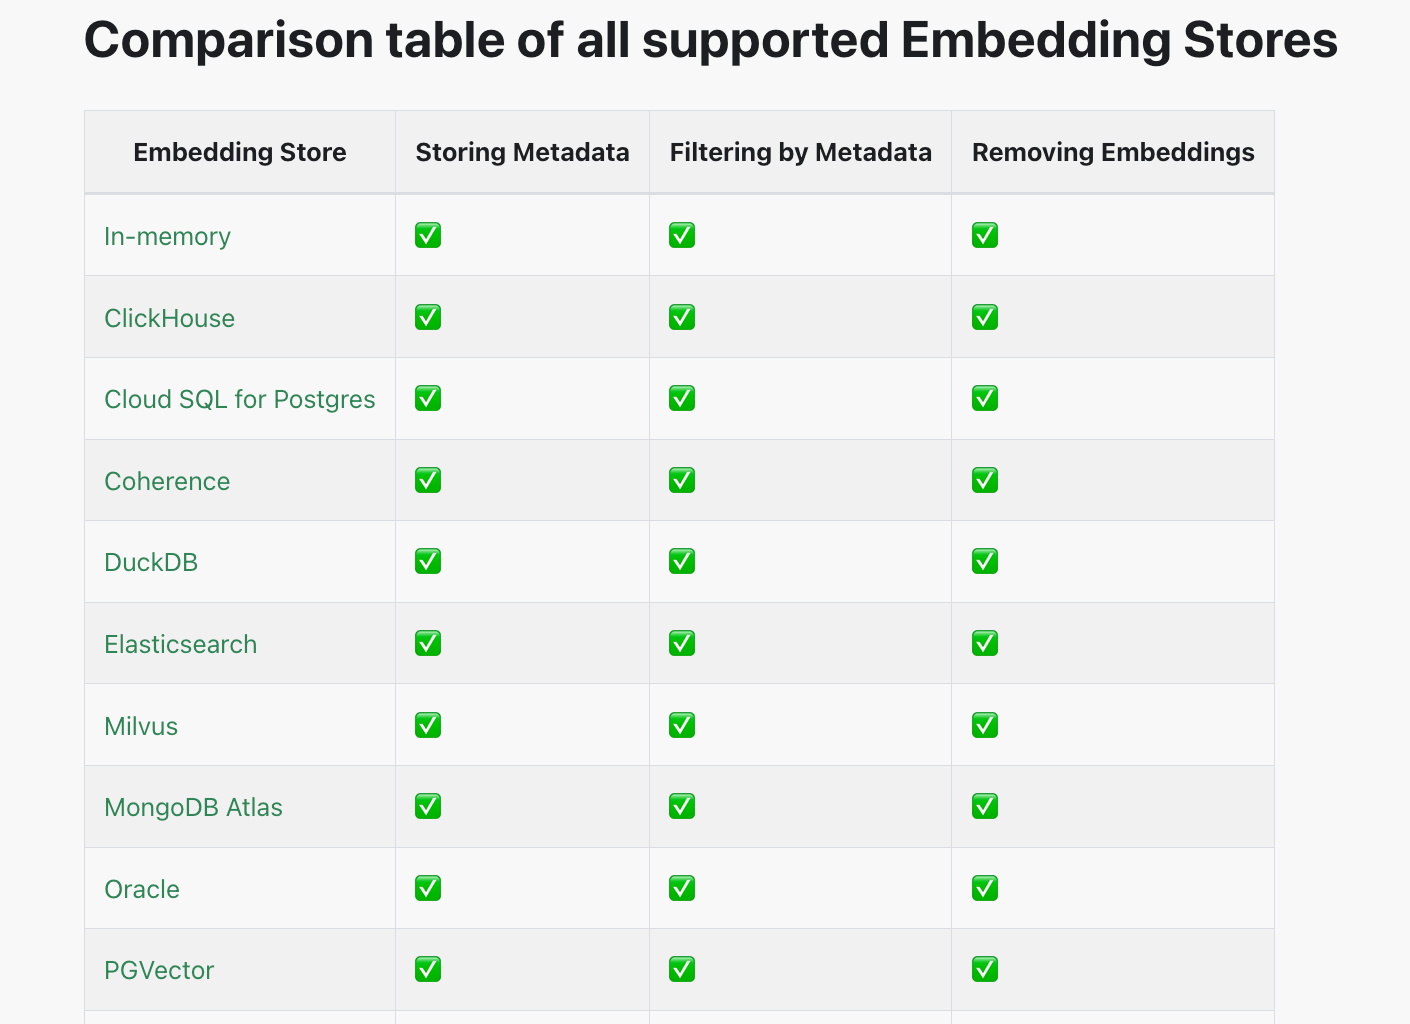Follow the Cloud SQL for Postgres link
The width and height of the screenshot is (1410, 1024).
point(239,399)
